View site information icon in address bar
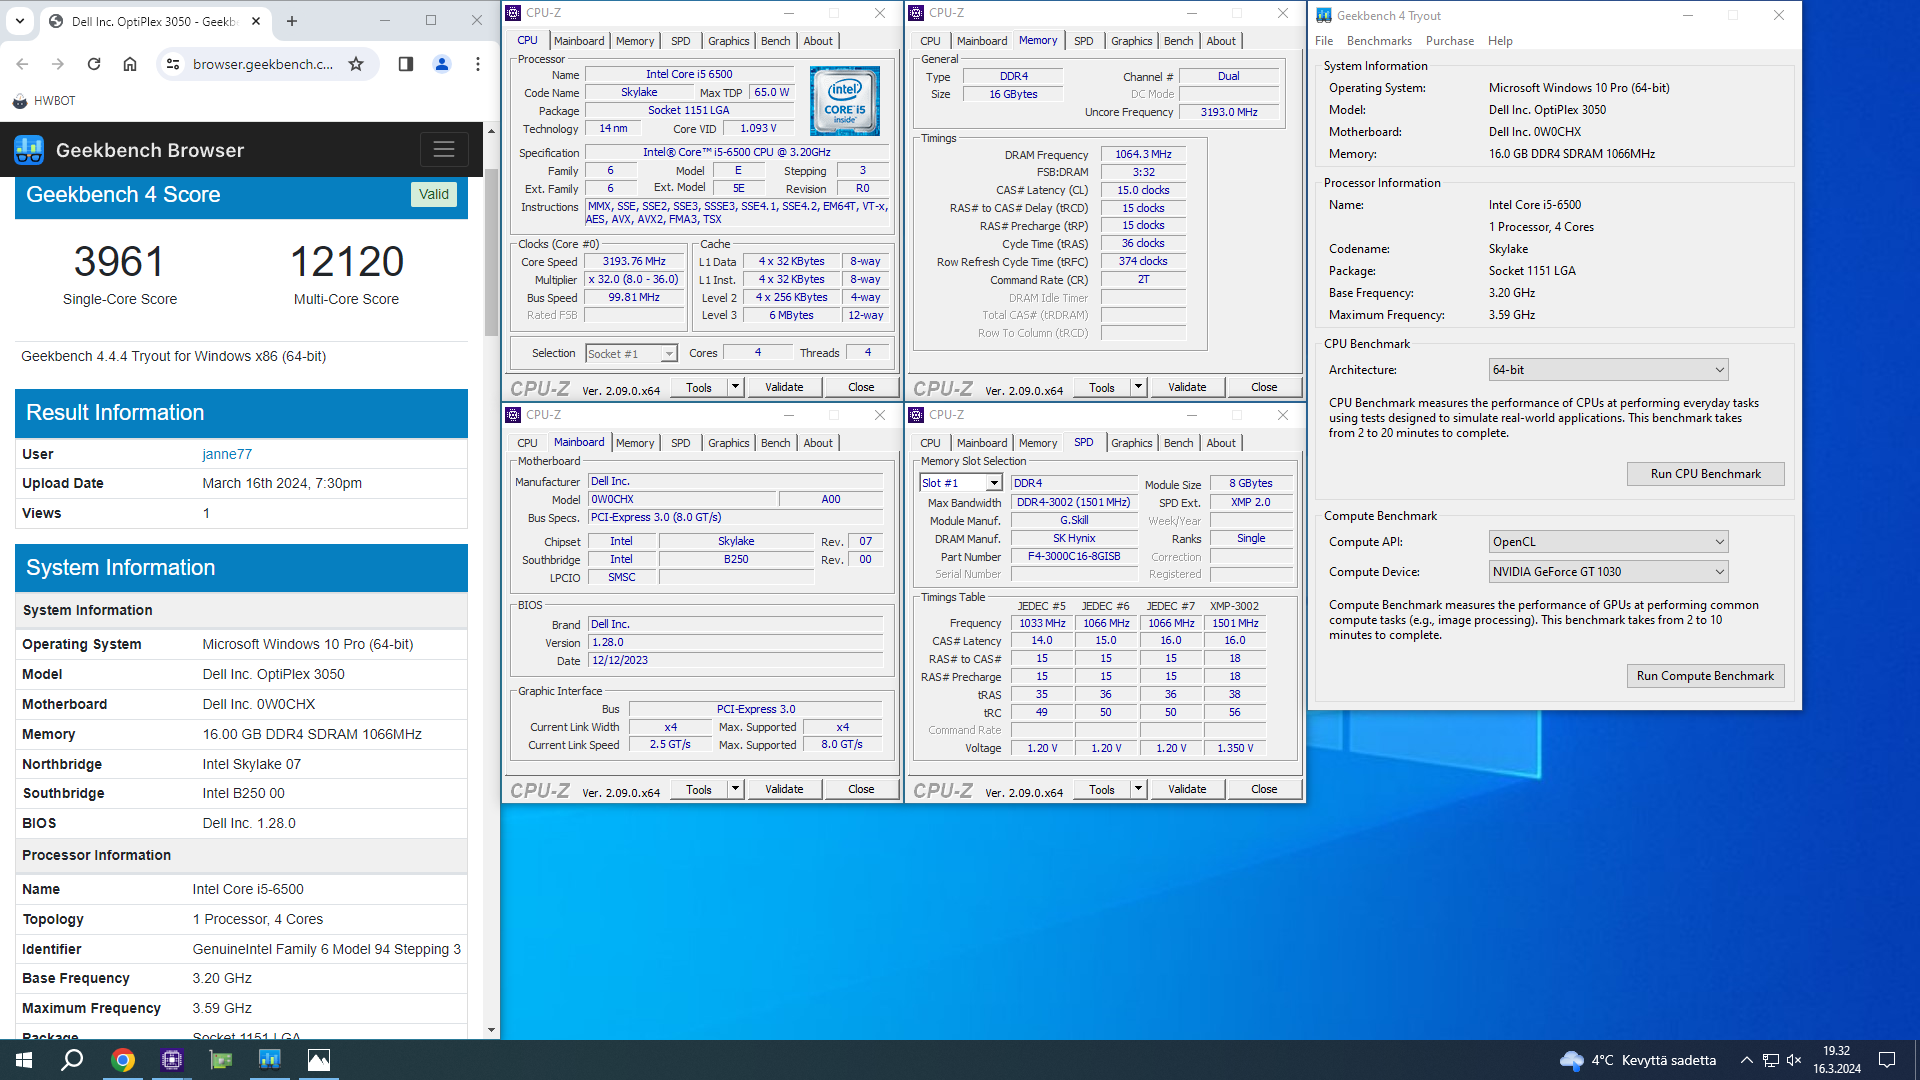Screen dimensions: 1920x1080 (x=173, y=64)
